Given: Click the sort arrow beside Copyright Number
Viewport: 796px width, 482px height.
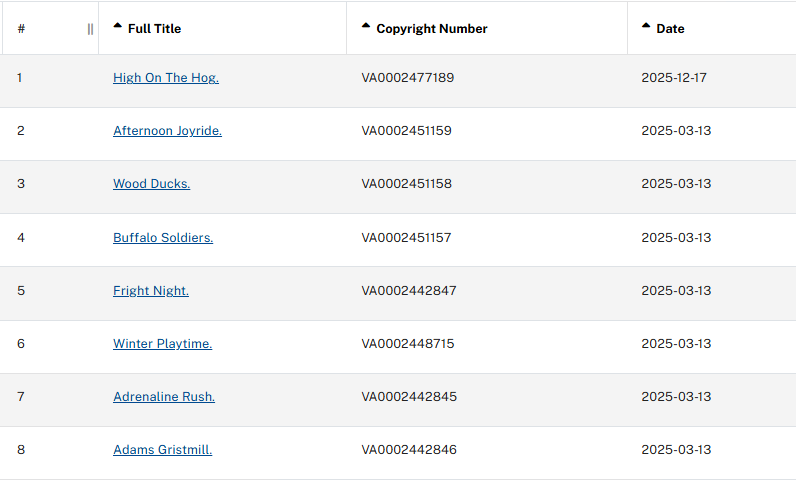Looking at the screenshot, I should click(366, 26).
